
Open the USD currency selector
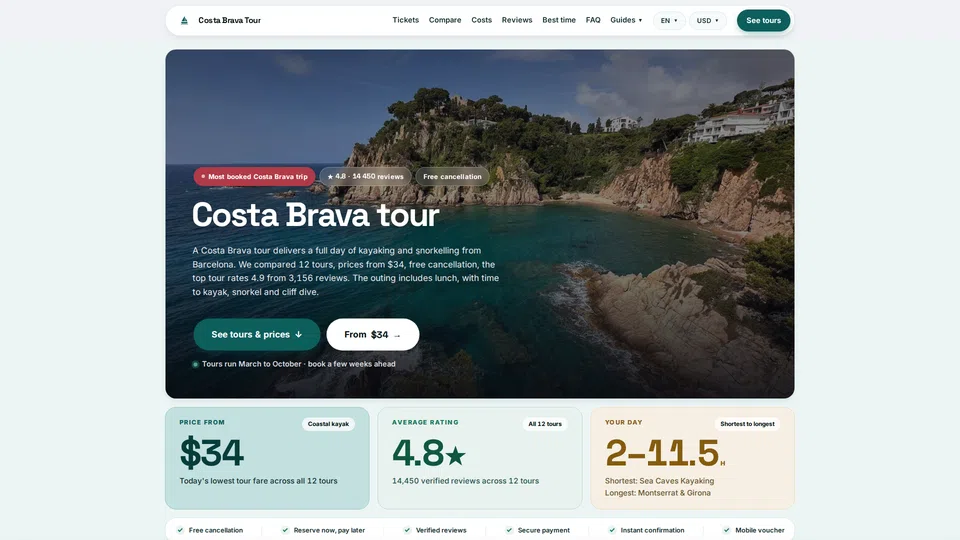pos(708,20)
